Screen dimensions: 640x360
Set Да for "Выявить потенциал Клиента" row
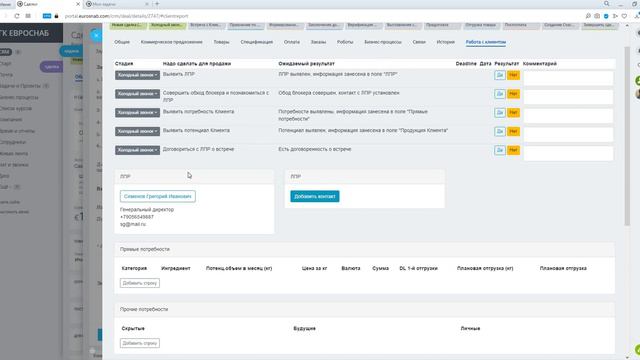[x=500, y=131]
